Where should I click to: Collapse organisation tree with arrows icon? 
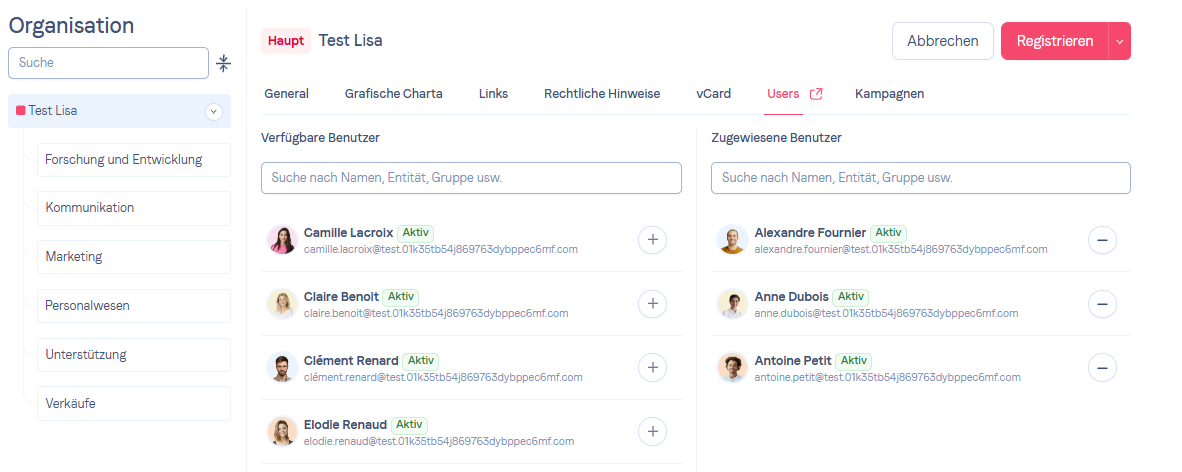click(223, 63)
